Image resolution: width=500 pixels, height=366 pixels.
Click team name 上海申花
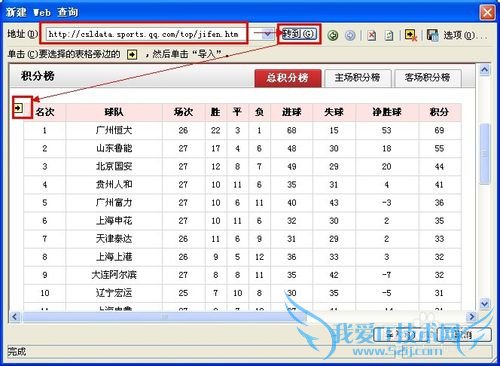114,220
